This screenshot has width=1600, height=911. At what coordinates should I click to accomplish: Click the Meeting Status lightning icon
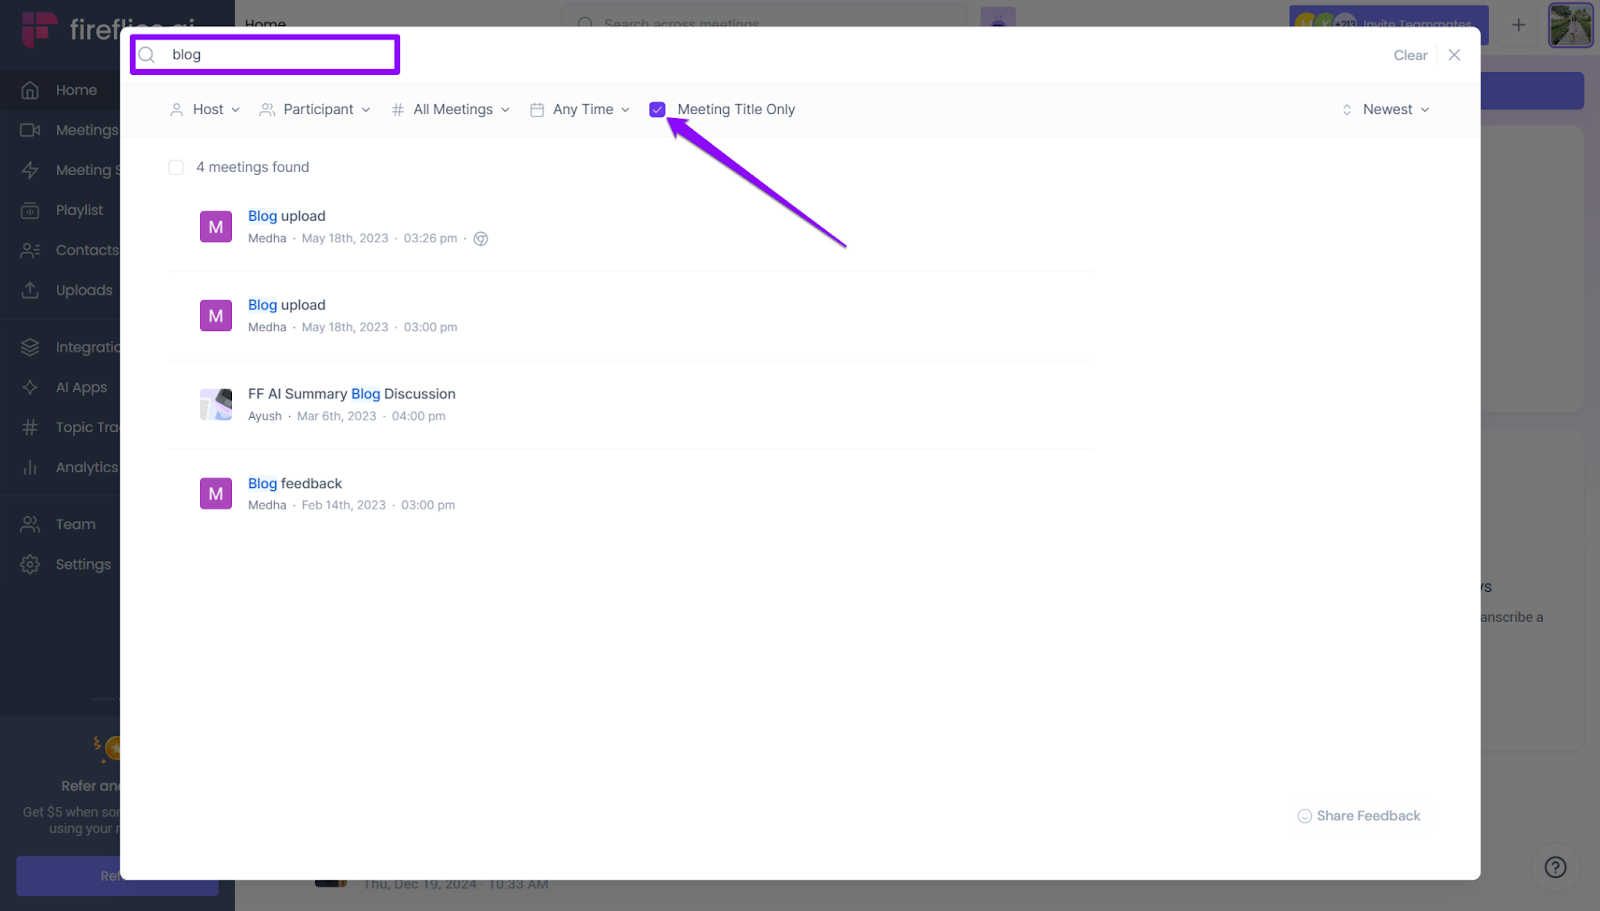click(30, 170)
